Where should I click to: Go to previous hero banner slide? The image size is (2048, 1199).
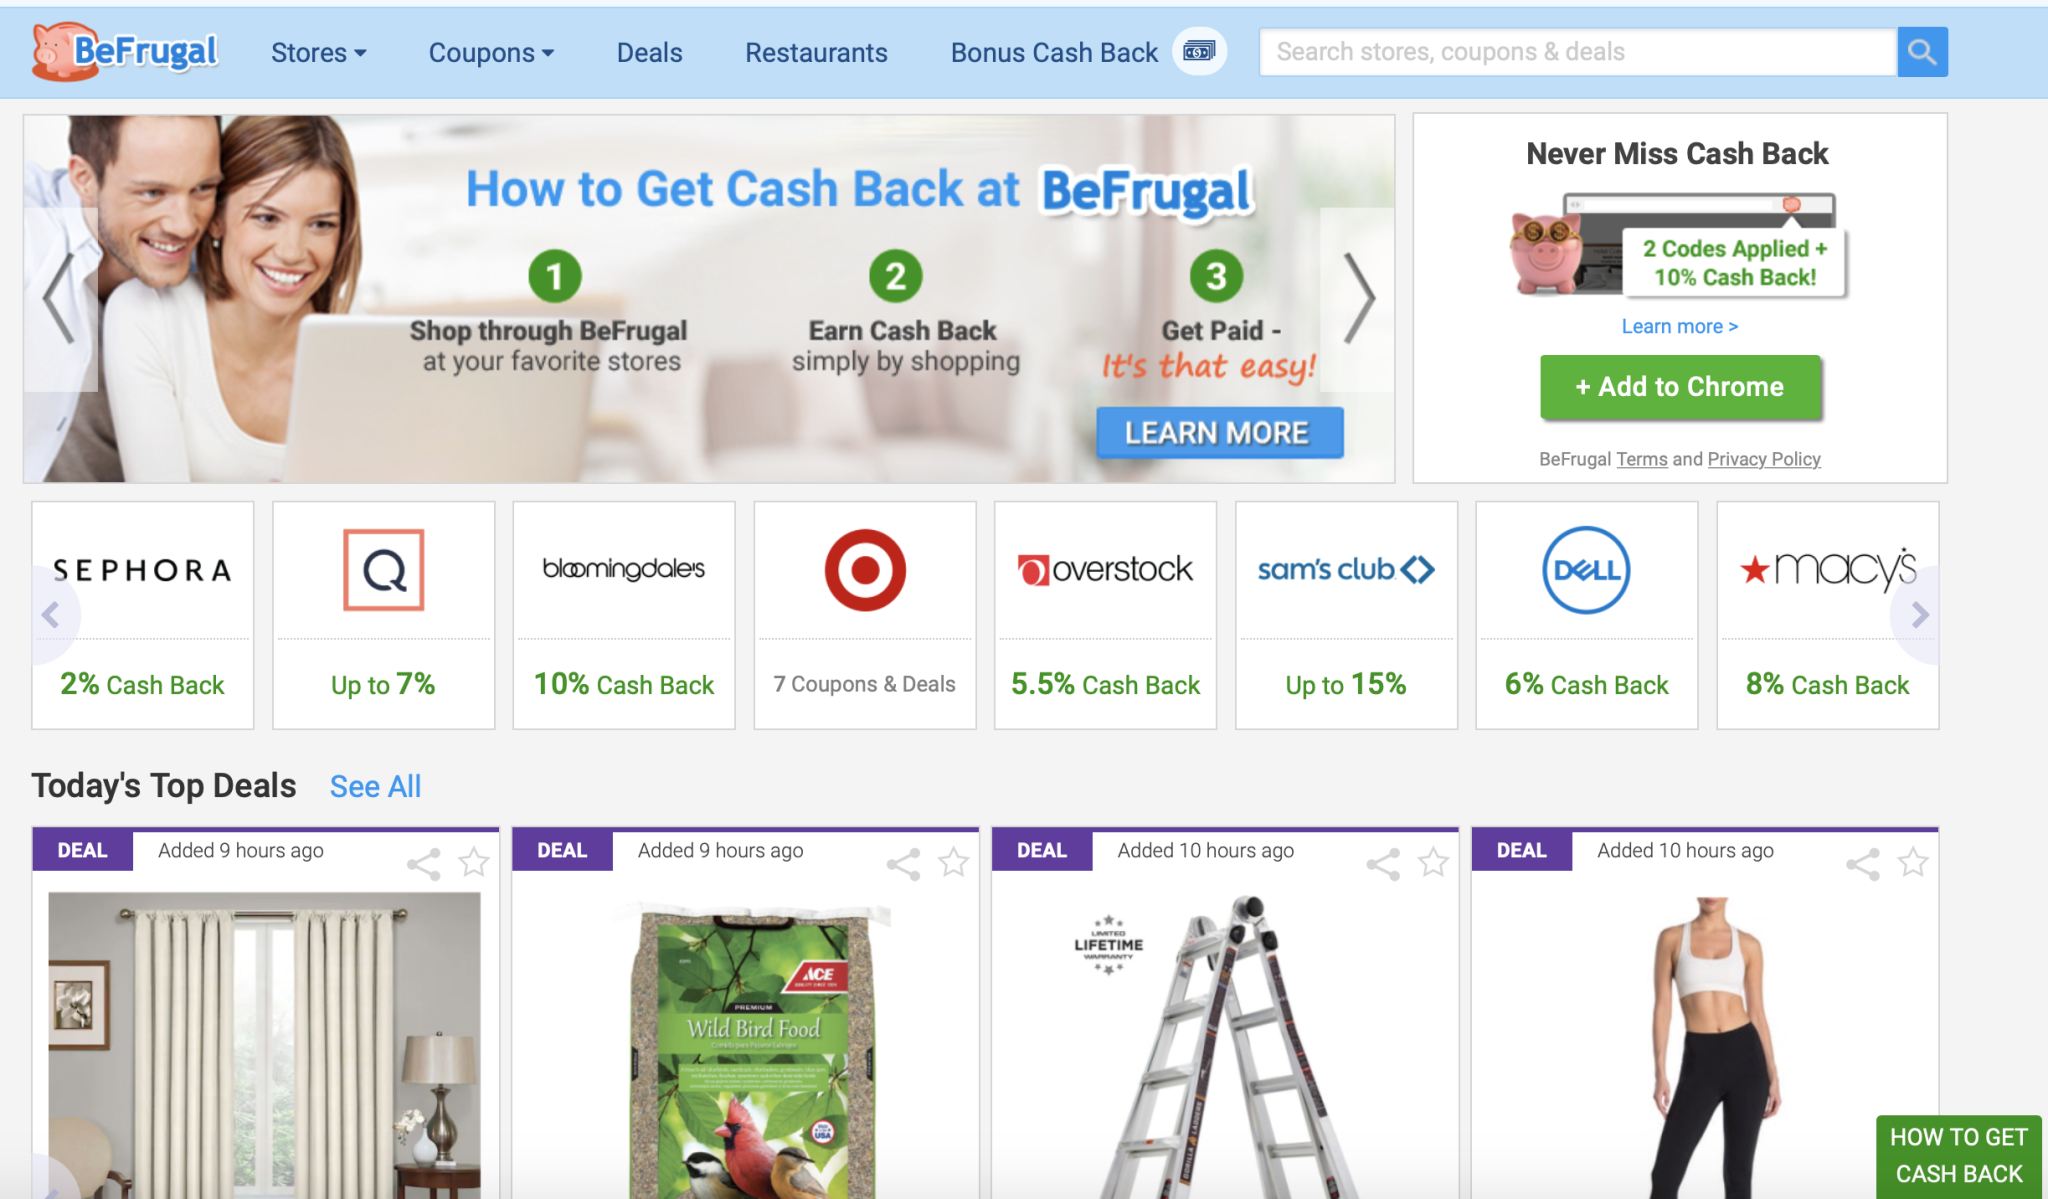pyautogui.click(x=60, y=298)
